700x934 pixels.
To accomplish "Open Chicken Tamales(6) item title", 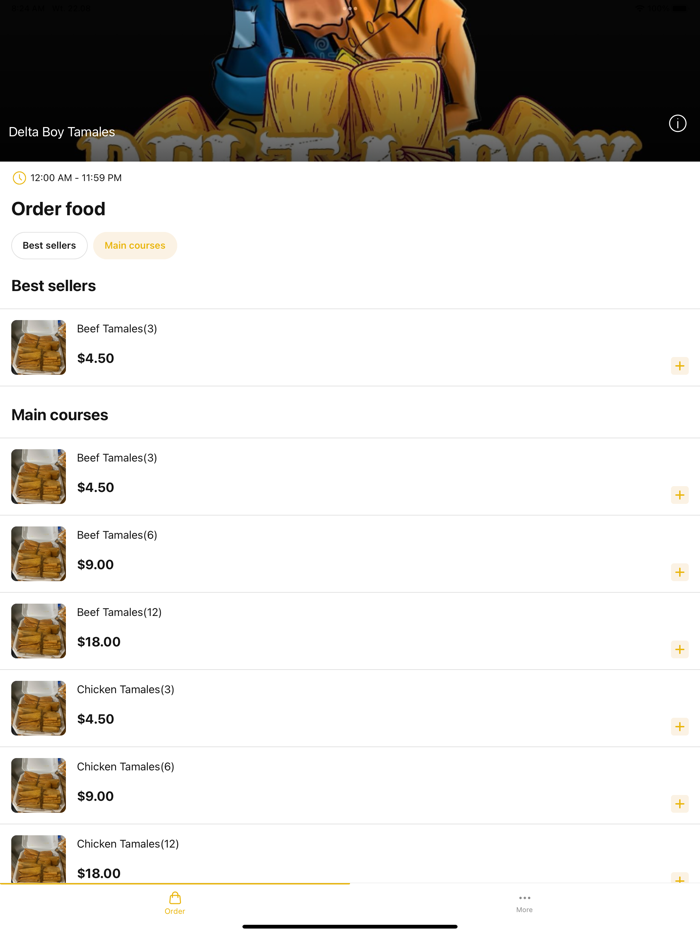I will coord(126,767).
